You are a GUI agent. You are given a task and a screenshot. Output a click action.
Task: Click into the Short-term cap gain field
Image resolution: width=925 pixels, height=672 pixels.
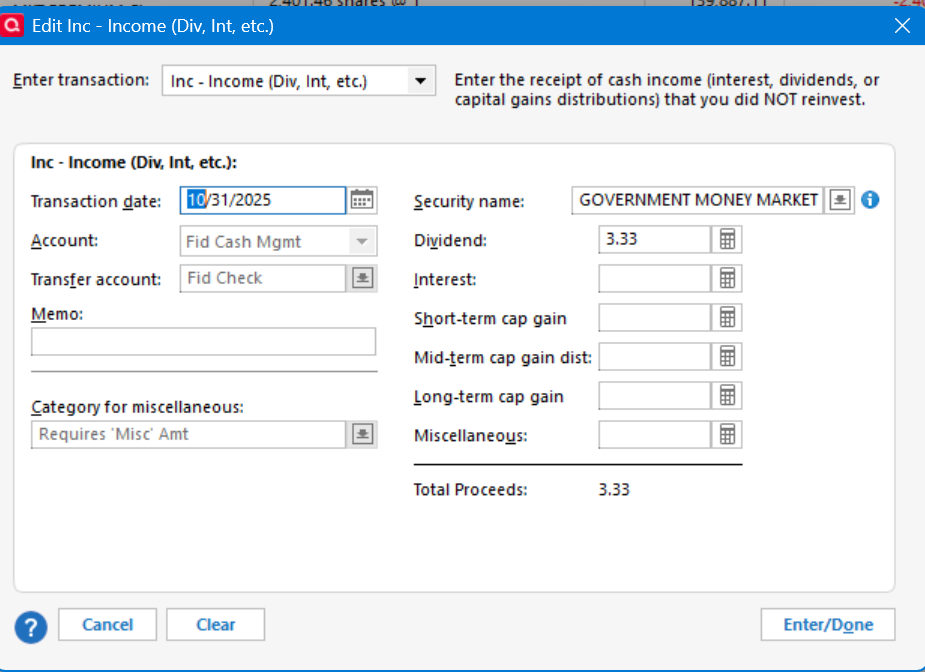[655, 317]
